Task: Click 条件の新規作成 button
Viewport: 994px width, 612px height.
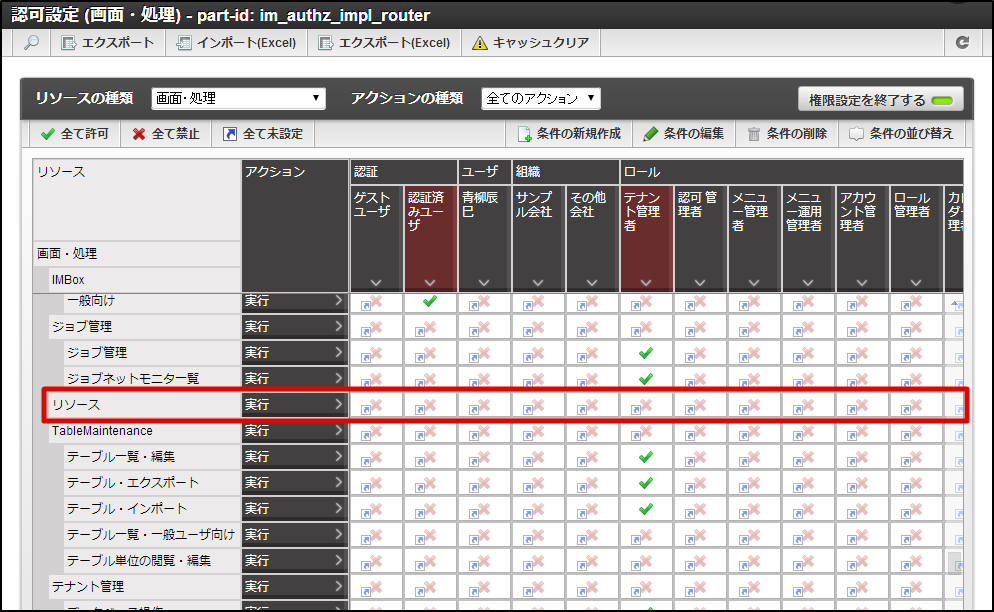Action: click(x=569, y=134)
